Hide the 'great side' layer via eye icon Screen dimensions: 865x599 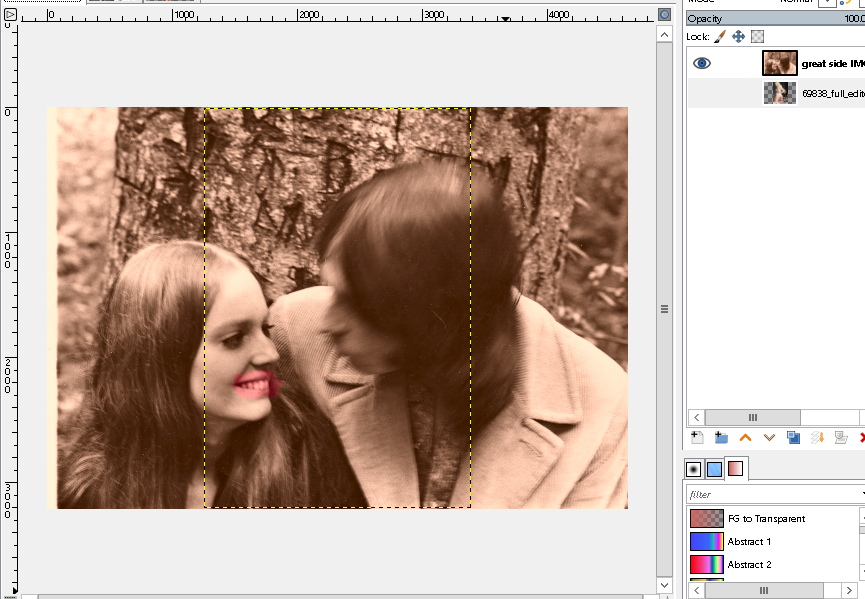[702, 63]
